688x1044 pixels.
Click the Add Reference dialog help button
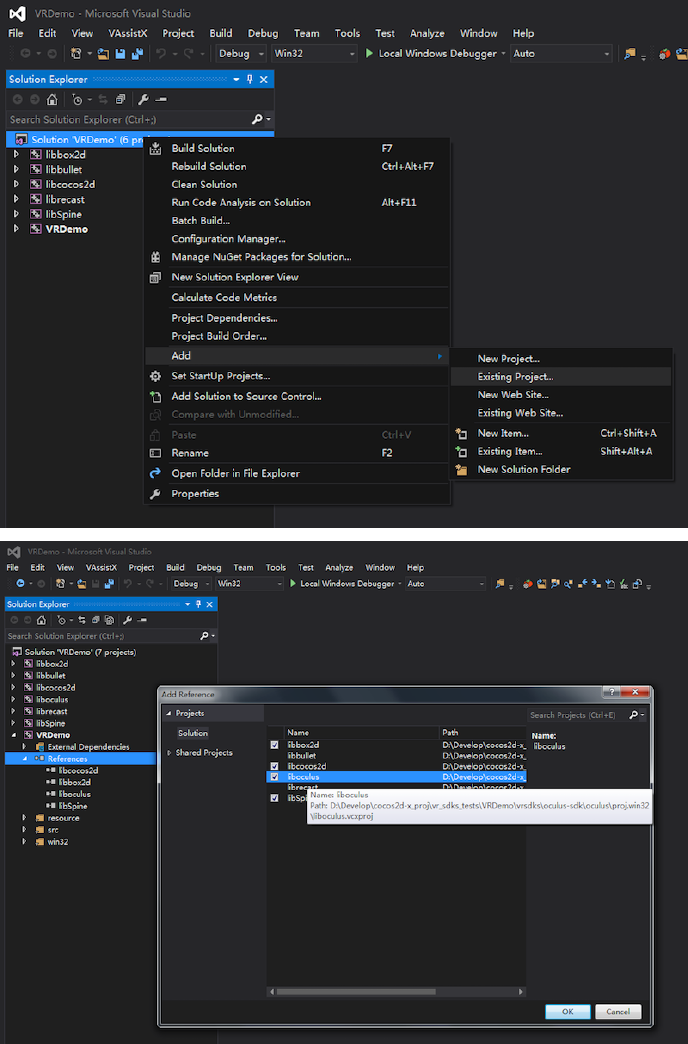[611, 692]
